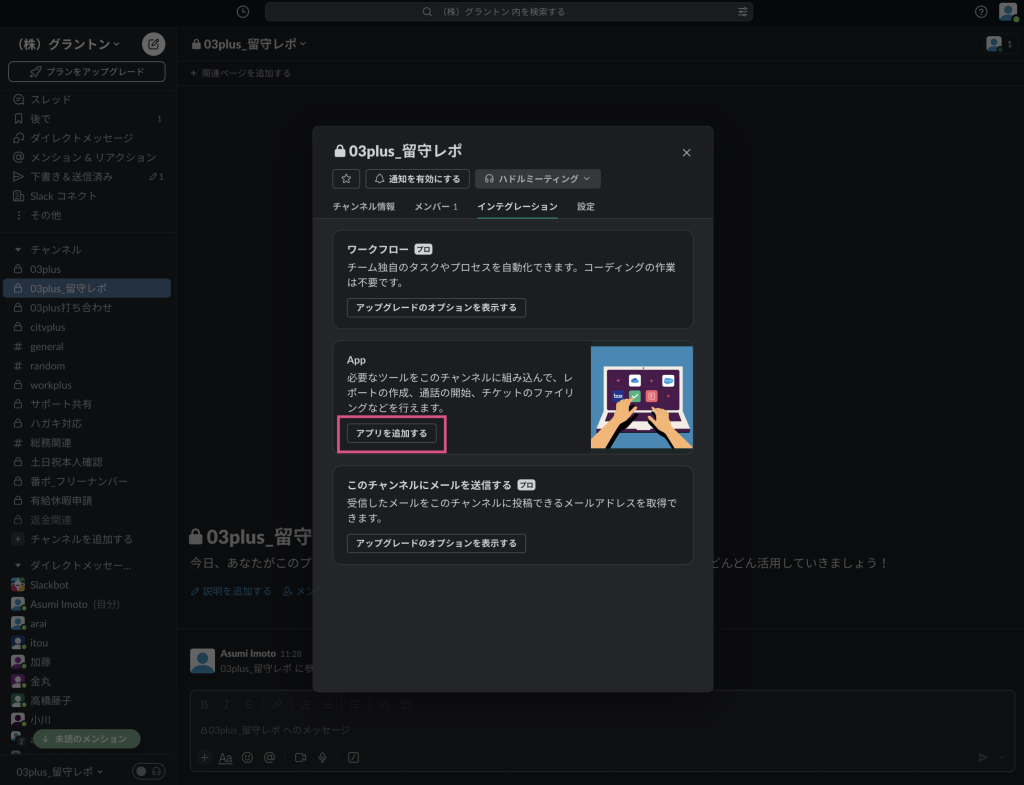
Task: Expand the ハドルミーティング dropdown
Action: [x=537, y=179]
